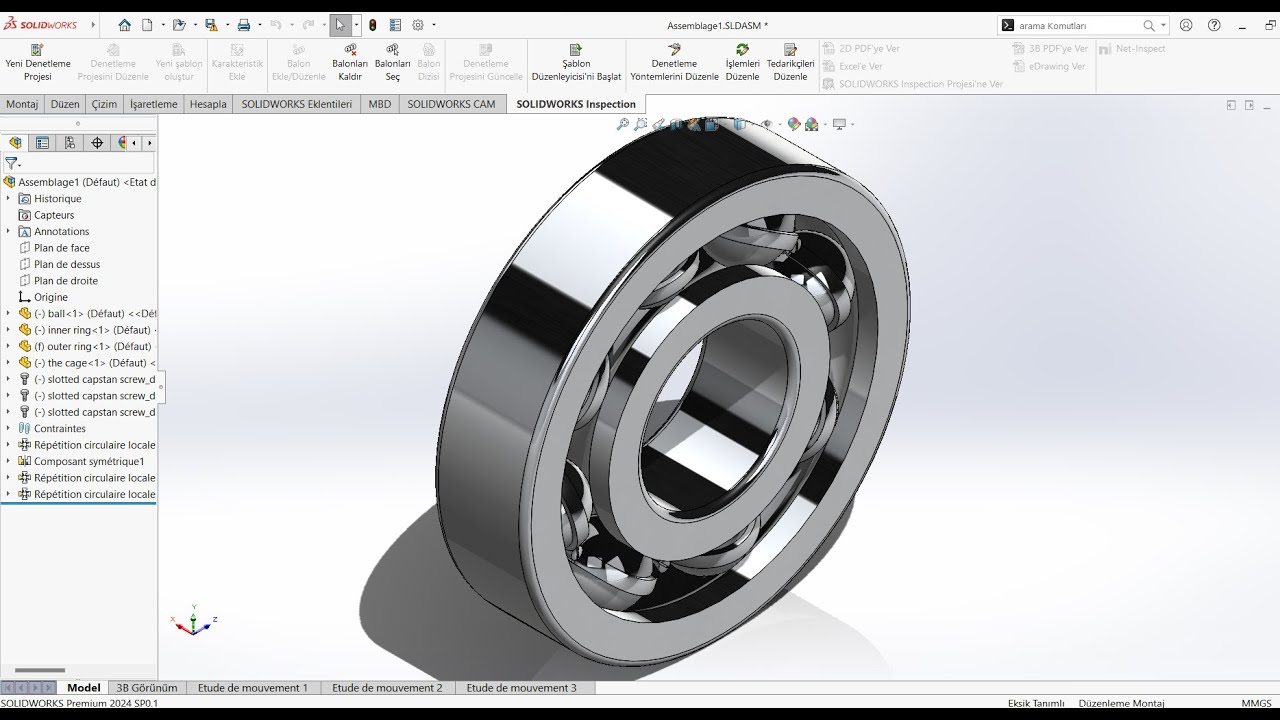Expand SOLIDWORKS logo menu arrow
This screenshot has width=1280, height=720.
[93, 25]
